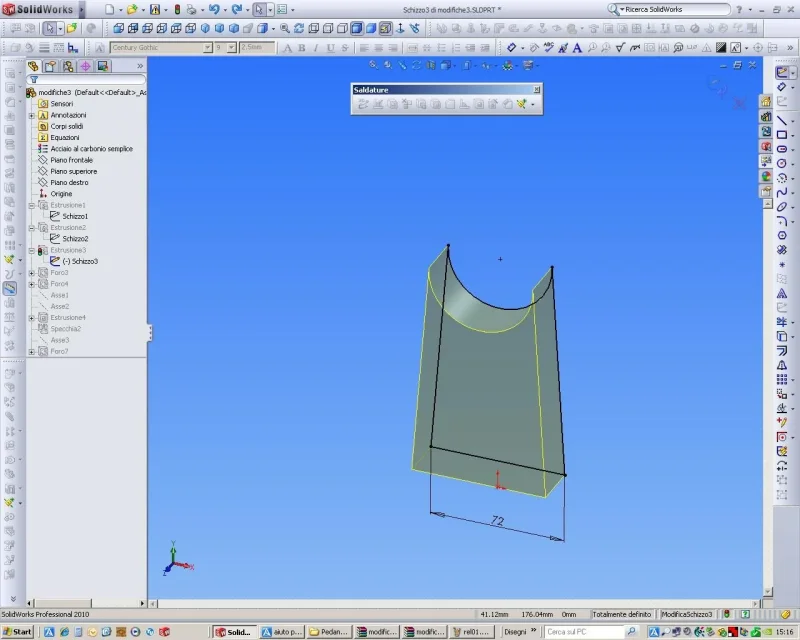Select the Polygon sketch tool

pos(782,235)
